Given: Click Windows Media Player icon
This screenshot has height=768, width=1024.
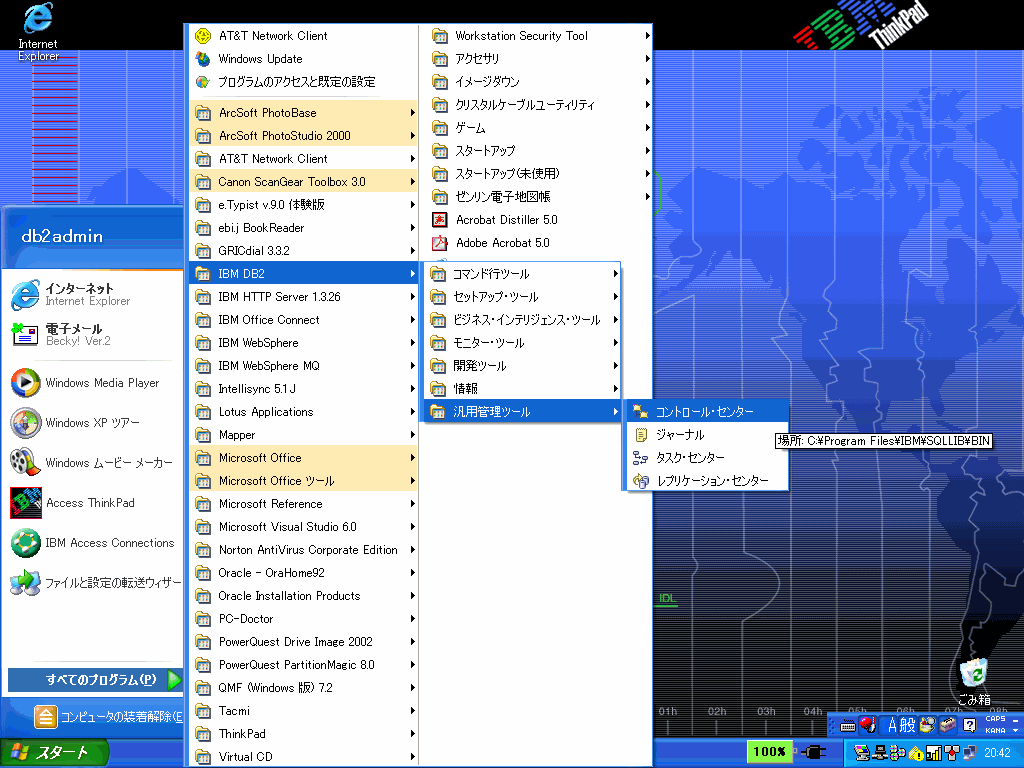Looking at the screenshot, I should coord(25,383).
